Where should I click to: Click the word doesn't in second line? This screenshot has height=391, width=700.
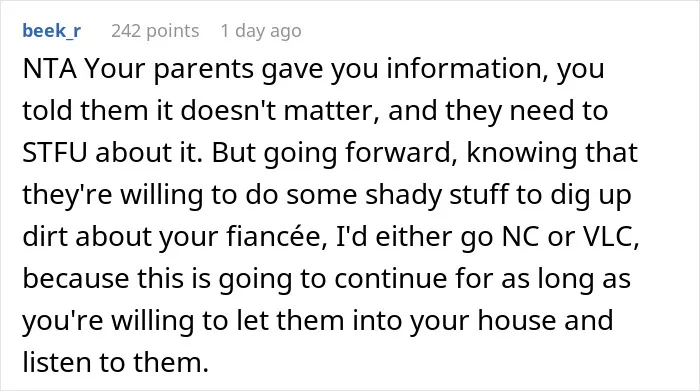tap(228, 110)
